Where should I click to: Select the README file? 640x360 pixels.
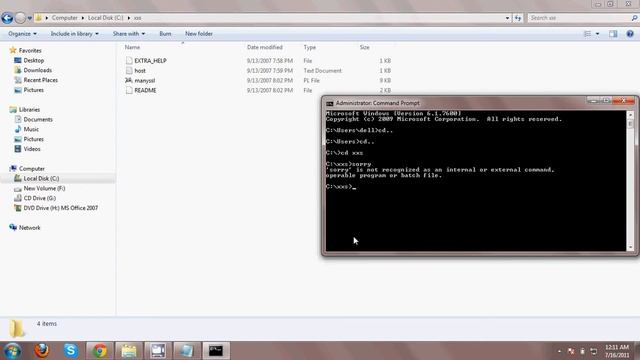coord(145,90)
